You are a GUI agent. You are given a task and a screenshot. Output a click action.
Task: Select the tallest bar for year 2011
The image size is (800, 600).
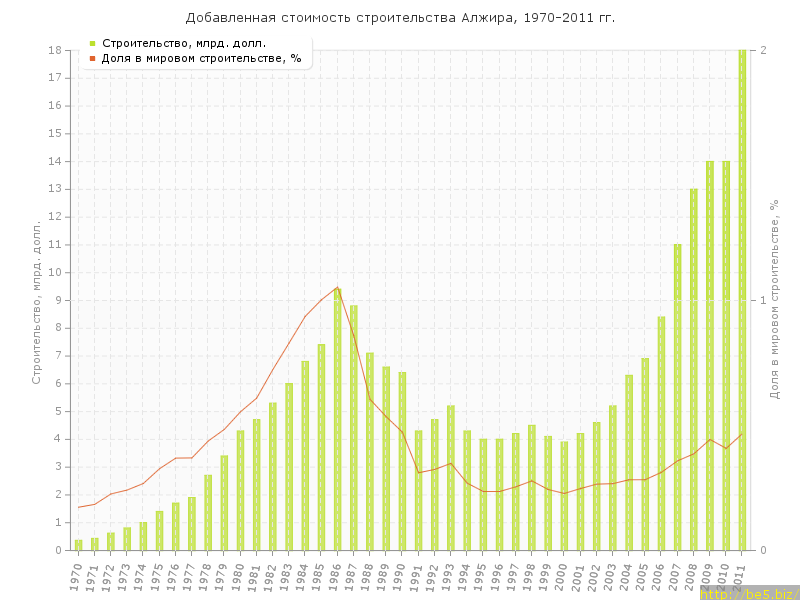click(742, 300)
